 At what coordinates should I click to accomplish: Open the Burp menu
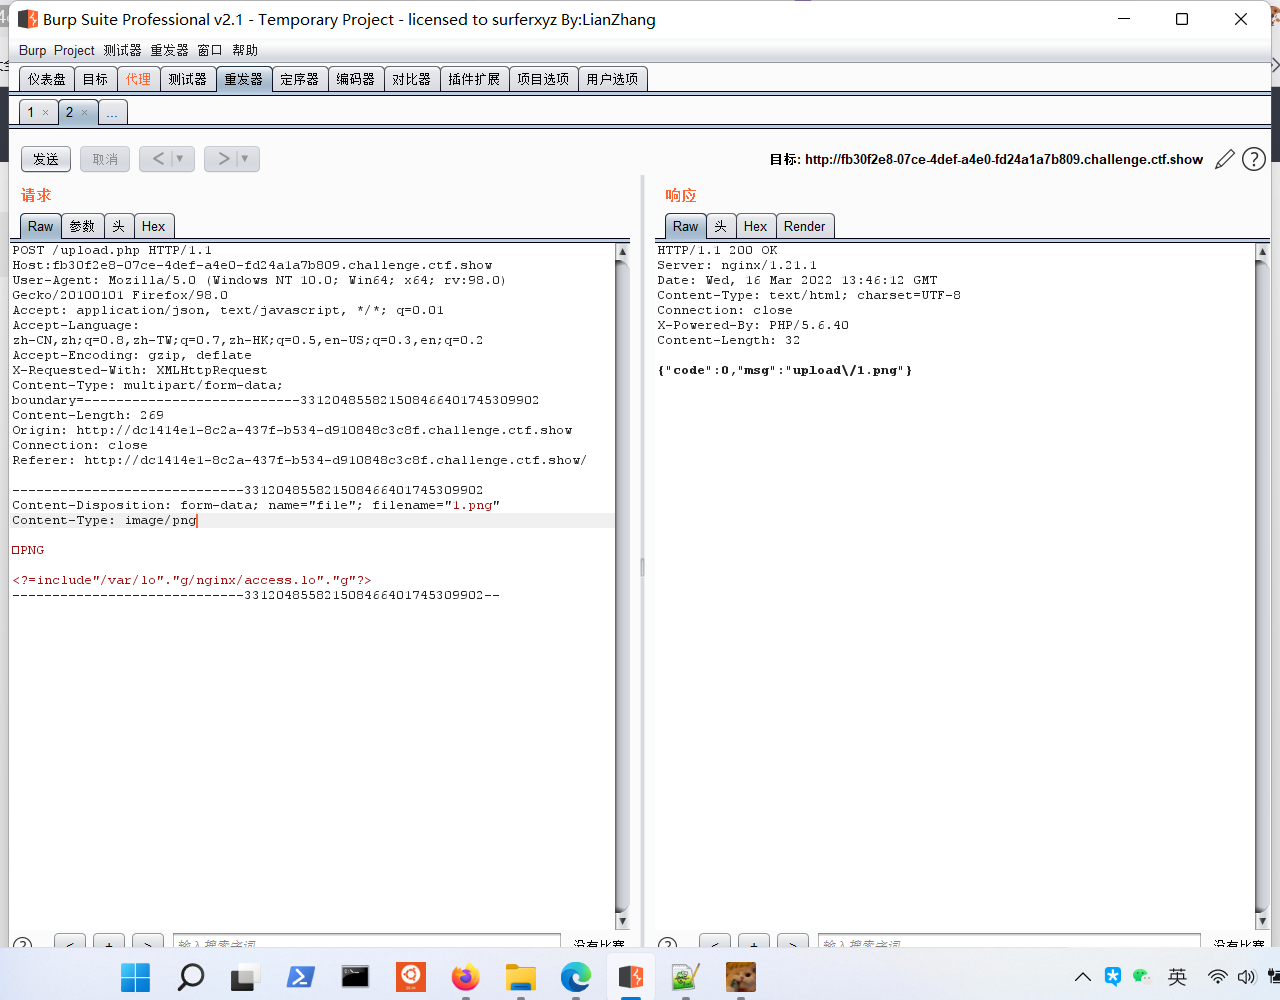32,50
